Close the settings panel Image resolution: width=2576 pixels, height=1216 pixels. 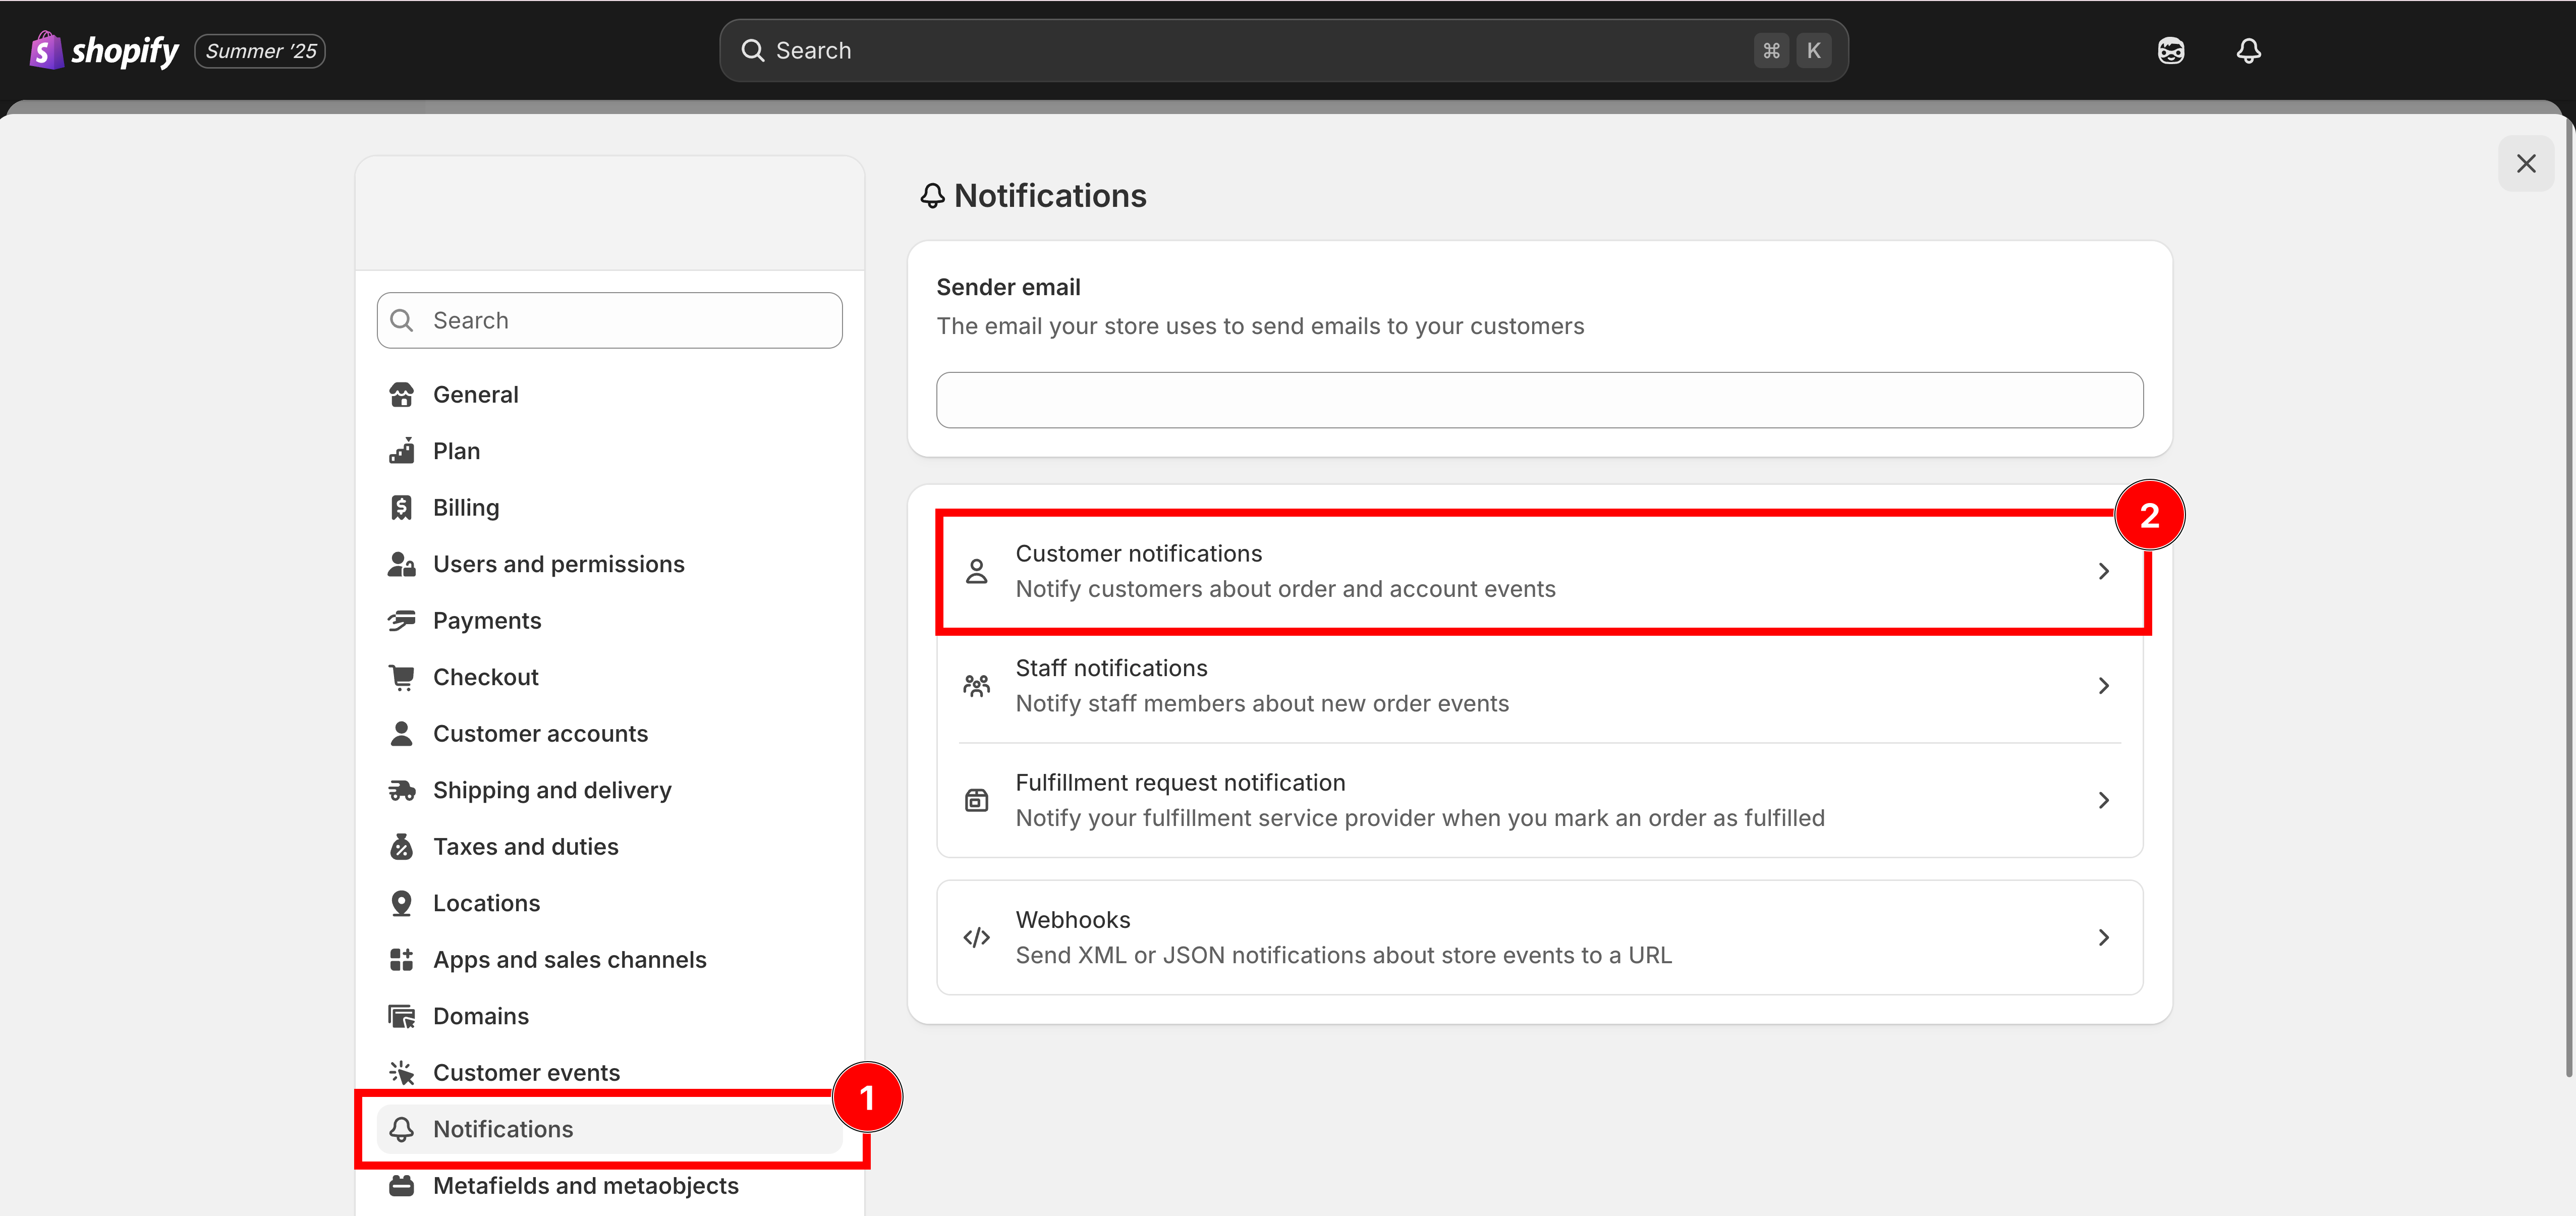click(2526, 164)
